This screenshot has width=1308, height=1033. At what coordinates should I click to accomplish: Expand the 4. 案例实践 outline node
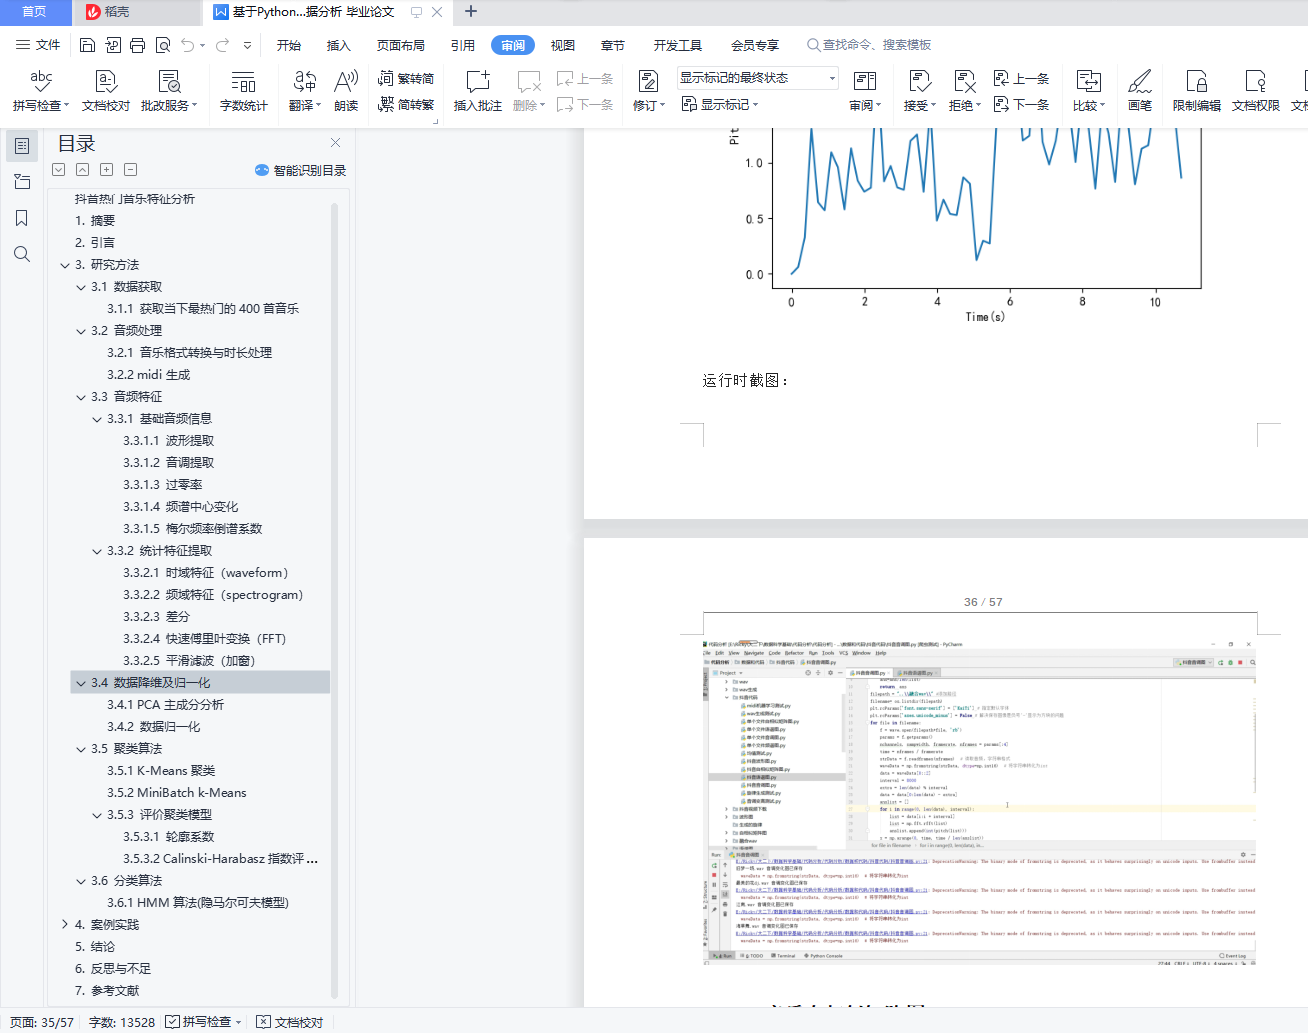coord(65,925)
